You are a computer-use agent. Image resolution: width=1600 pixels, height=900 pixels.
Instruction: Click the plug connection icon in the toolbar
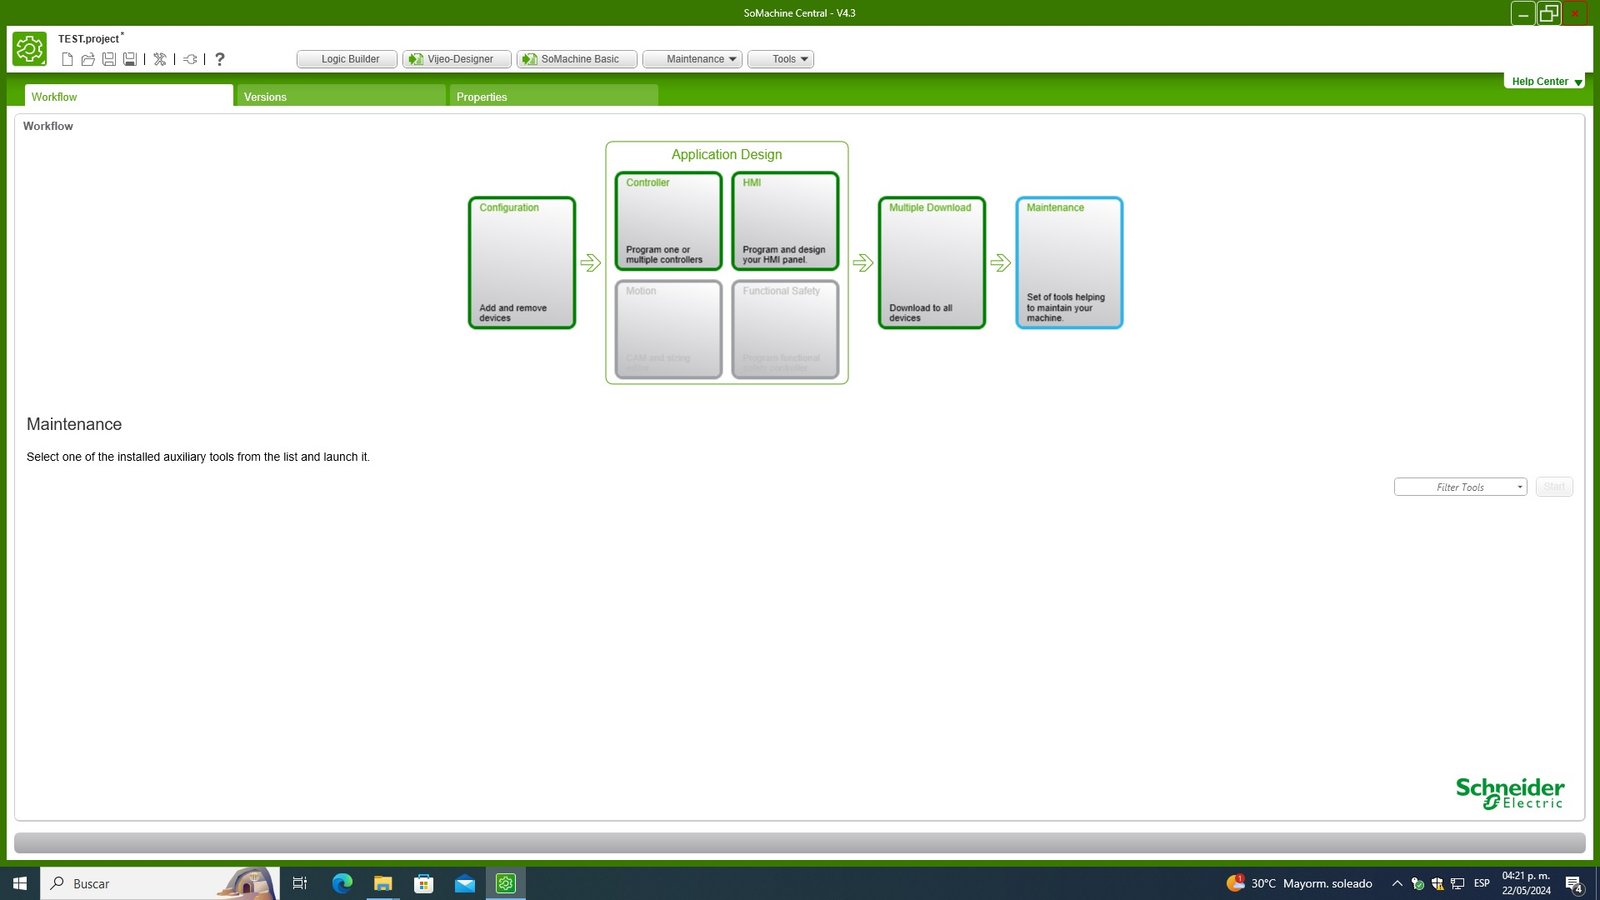pos(190,59)
